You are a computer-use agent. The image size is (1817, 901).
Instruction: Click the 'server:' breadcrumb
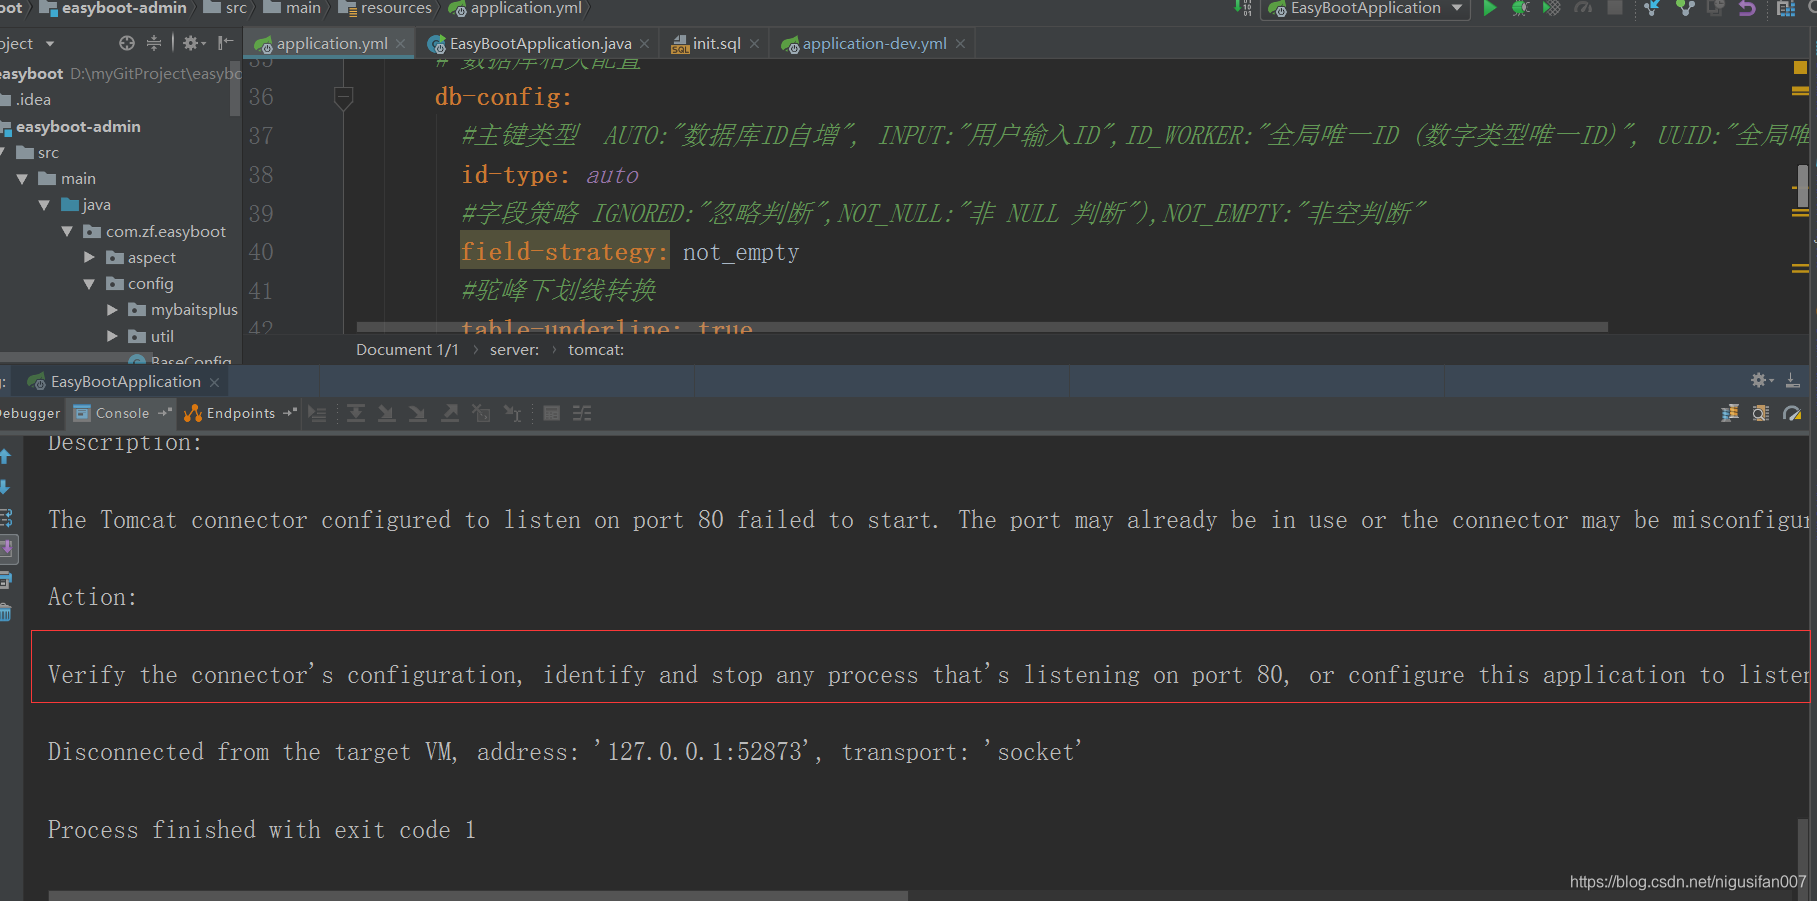514,350
